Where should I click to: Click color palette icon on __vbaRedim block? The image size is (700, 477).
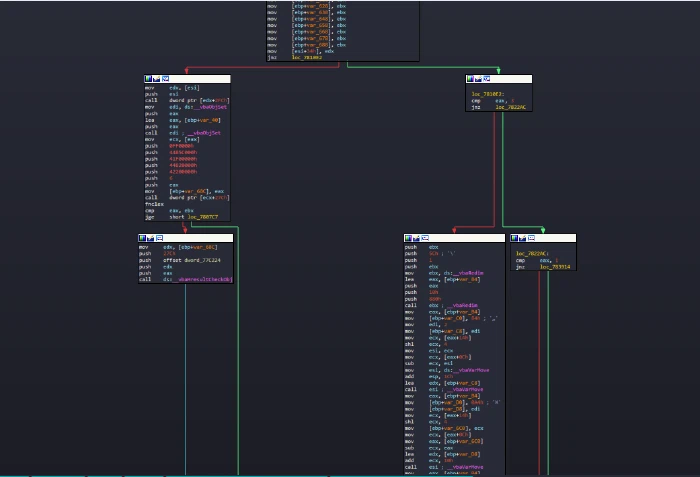coord(408,238)
